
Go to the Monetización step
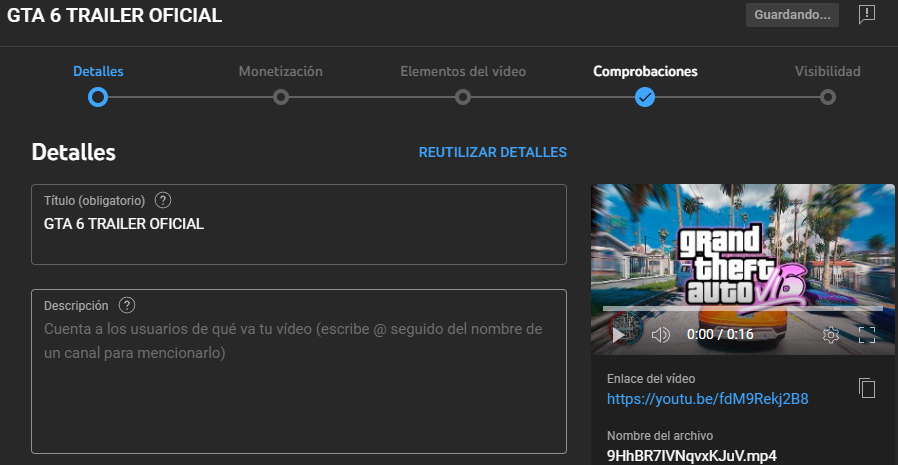point(281,72)
